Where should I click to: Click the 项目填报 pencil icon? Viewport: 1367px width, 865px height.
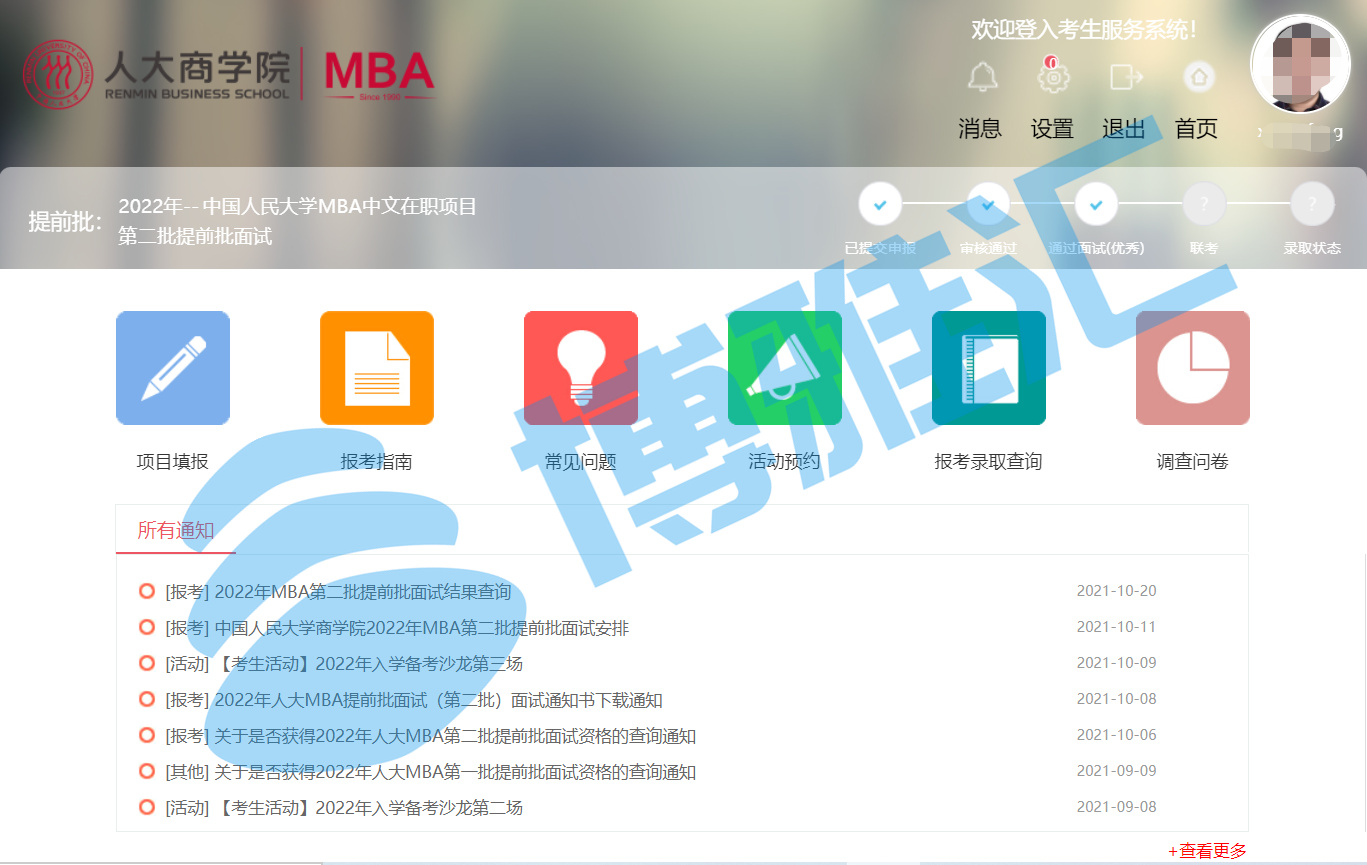tap(173, 368)
